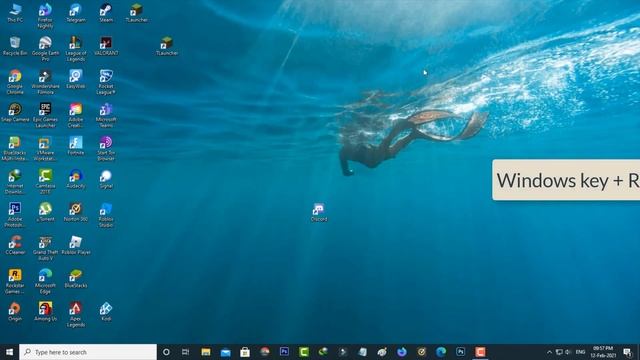Open File Explorer from the taskbar
Viewport: 640px width, 360px height.
point(206,352)
